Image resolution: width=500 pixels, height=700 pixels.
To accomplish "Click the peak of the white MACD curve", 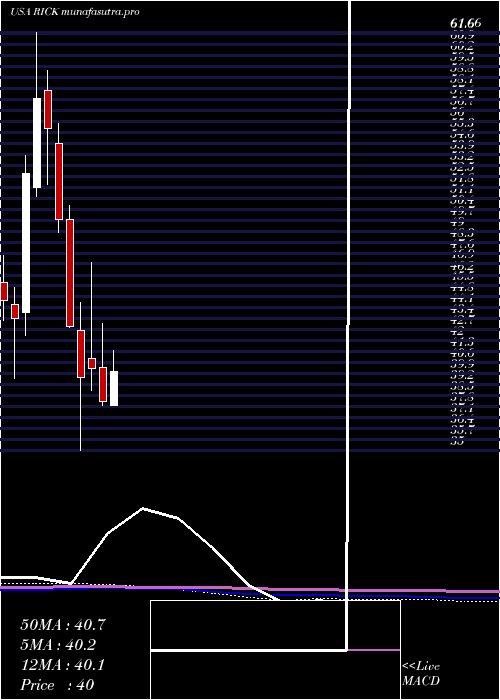I will (x=143, y=508).
